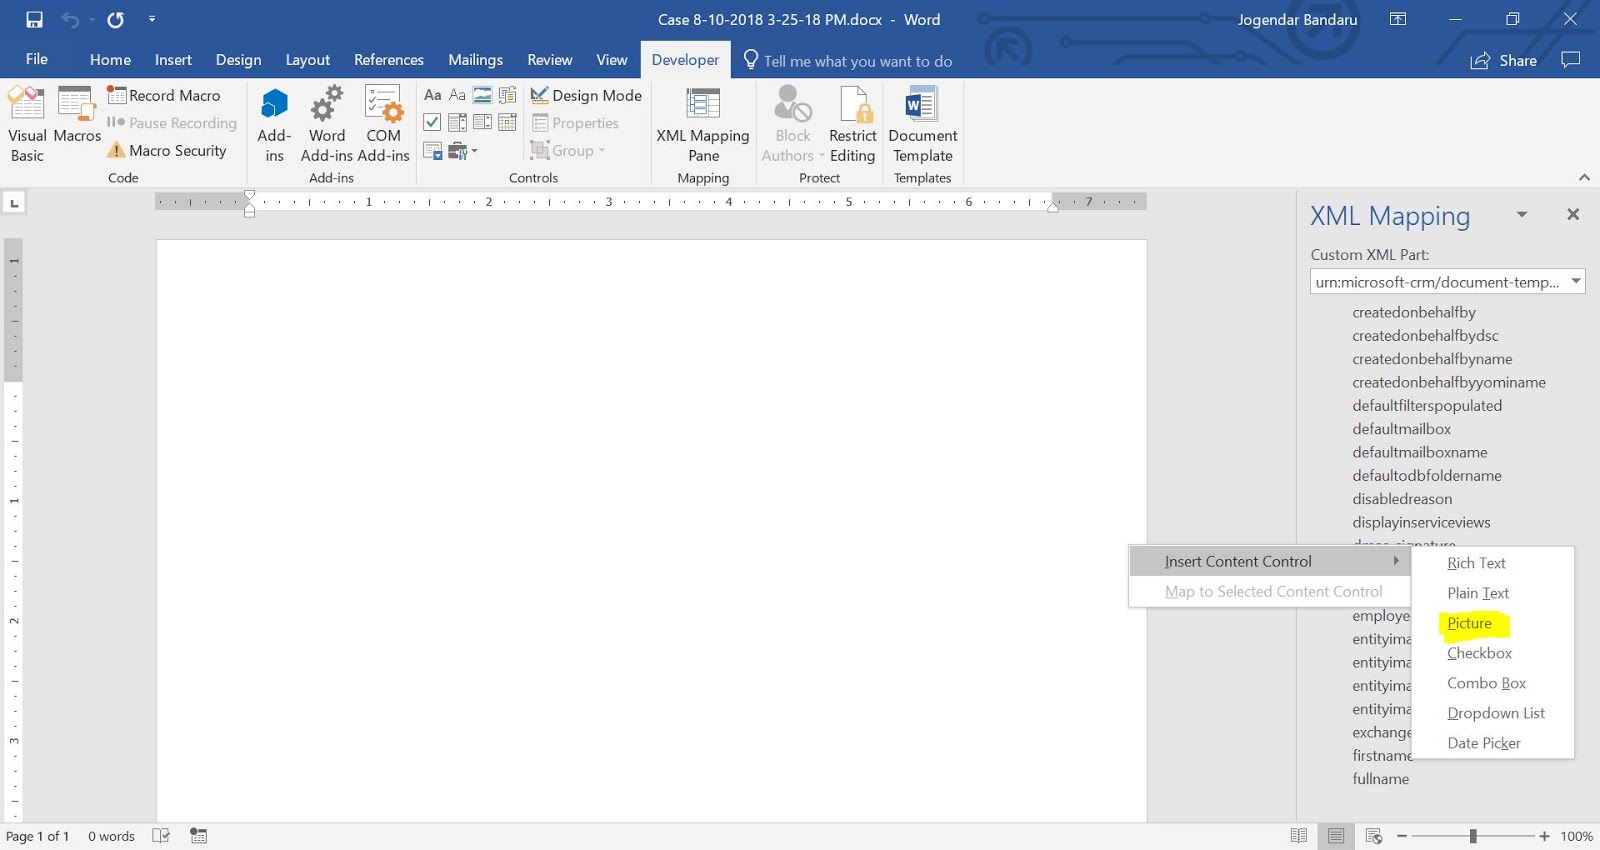Open the Add-ins store button
This screenshot has width=1600, height=850.
(x=274, y=124)
